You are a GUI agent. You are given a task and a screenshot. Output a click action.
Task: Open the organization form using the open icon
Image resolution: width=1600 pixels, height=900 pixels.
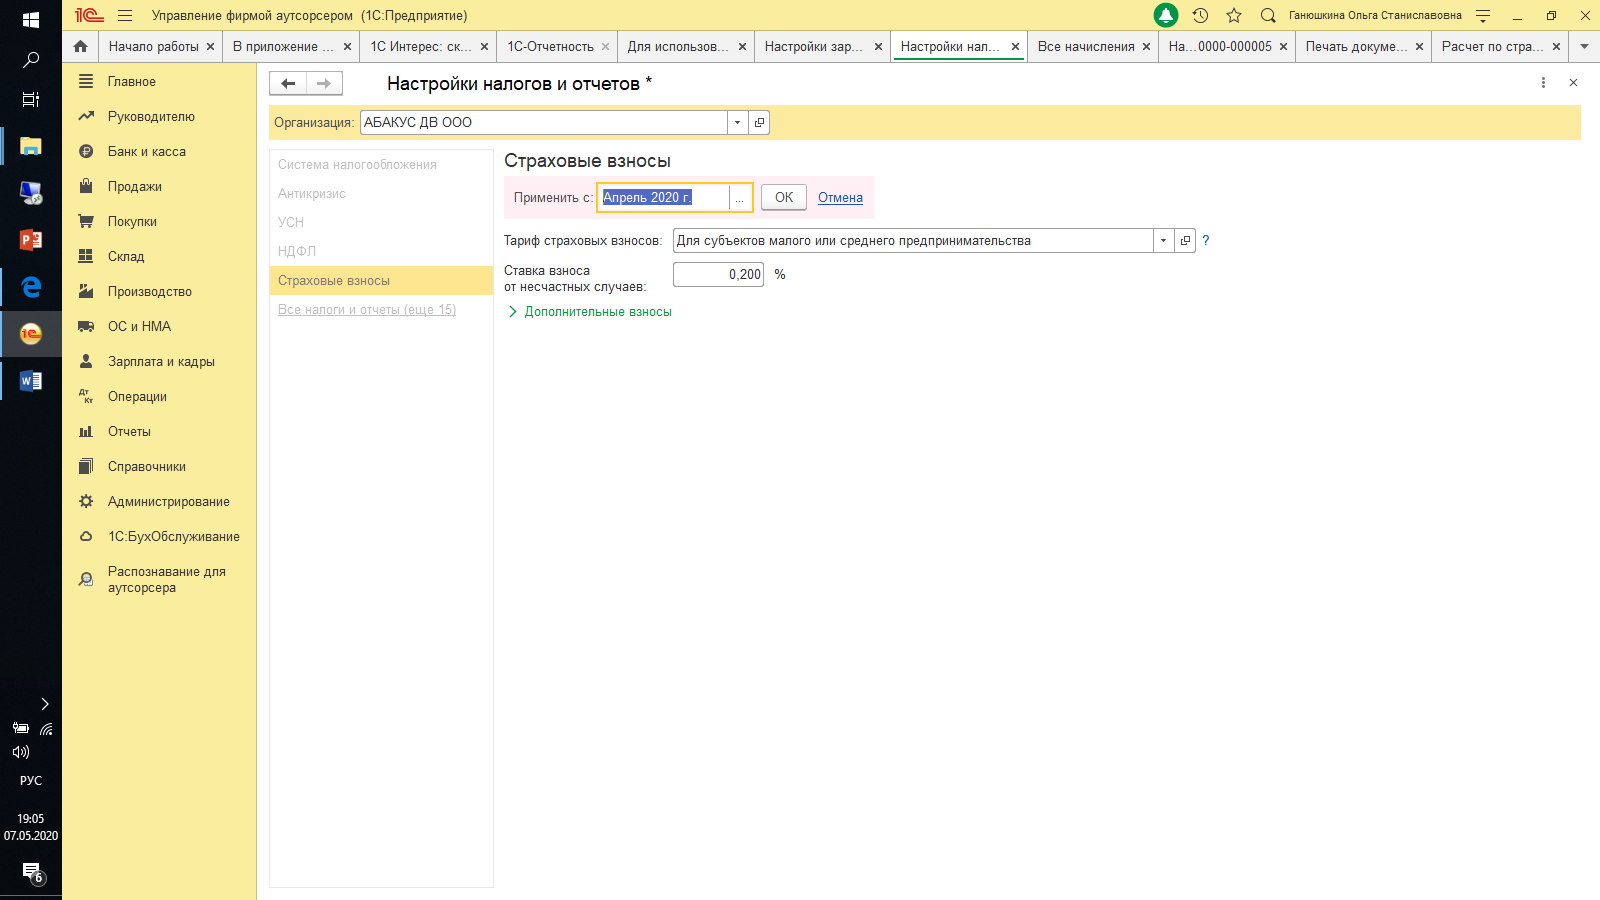760,122
